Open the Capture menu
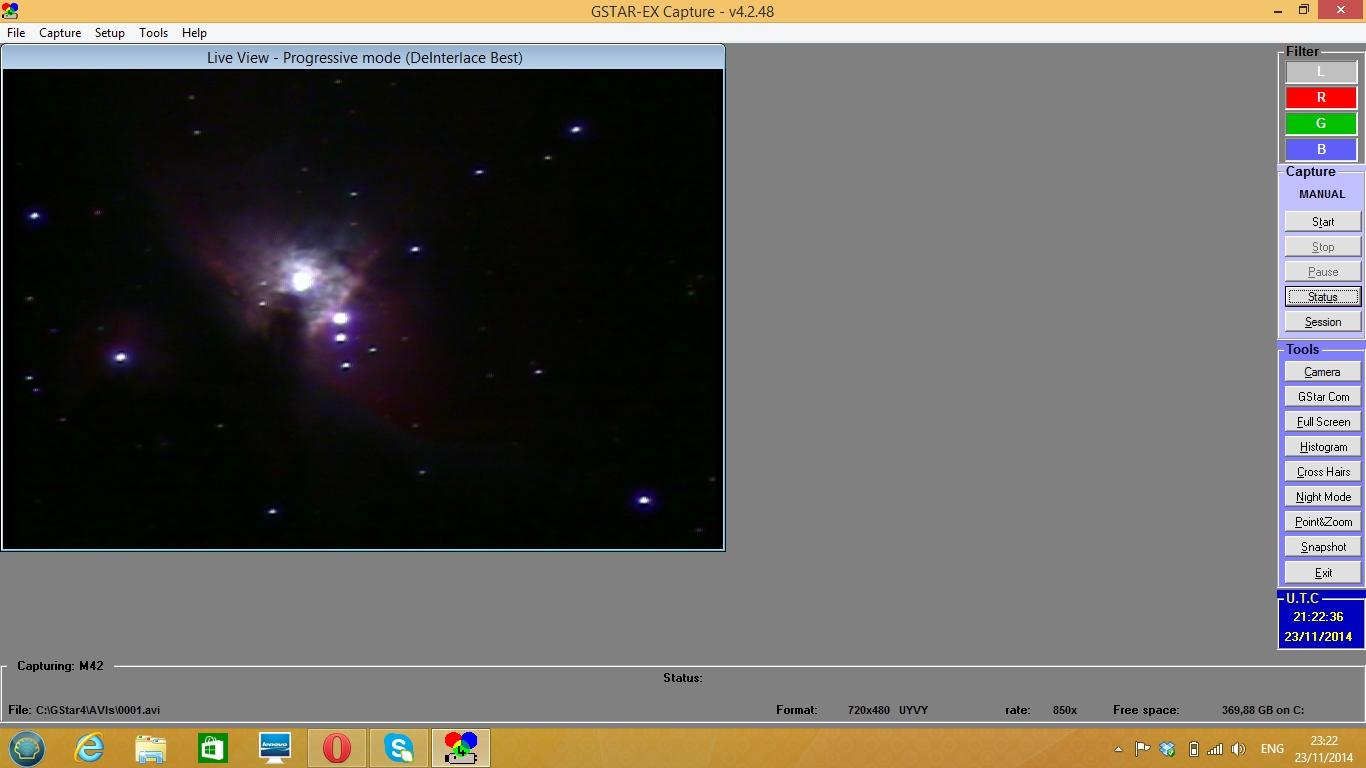Screen dimensions: 1366x768 (60, 33)
